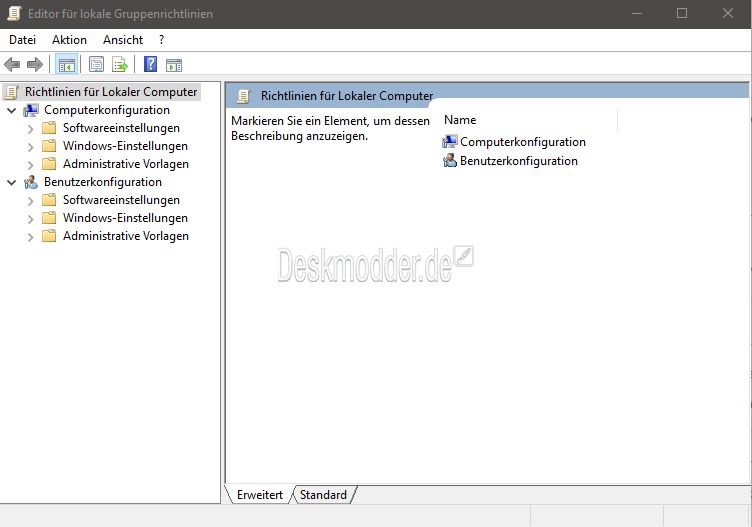Click the folder icon of Windows-Einstellungen under Computerkonfiguration

(49, 146)
